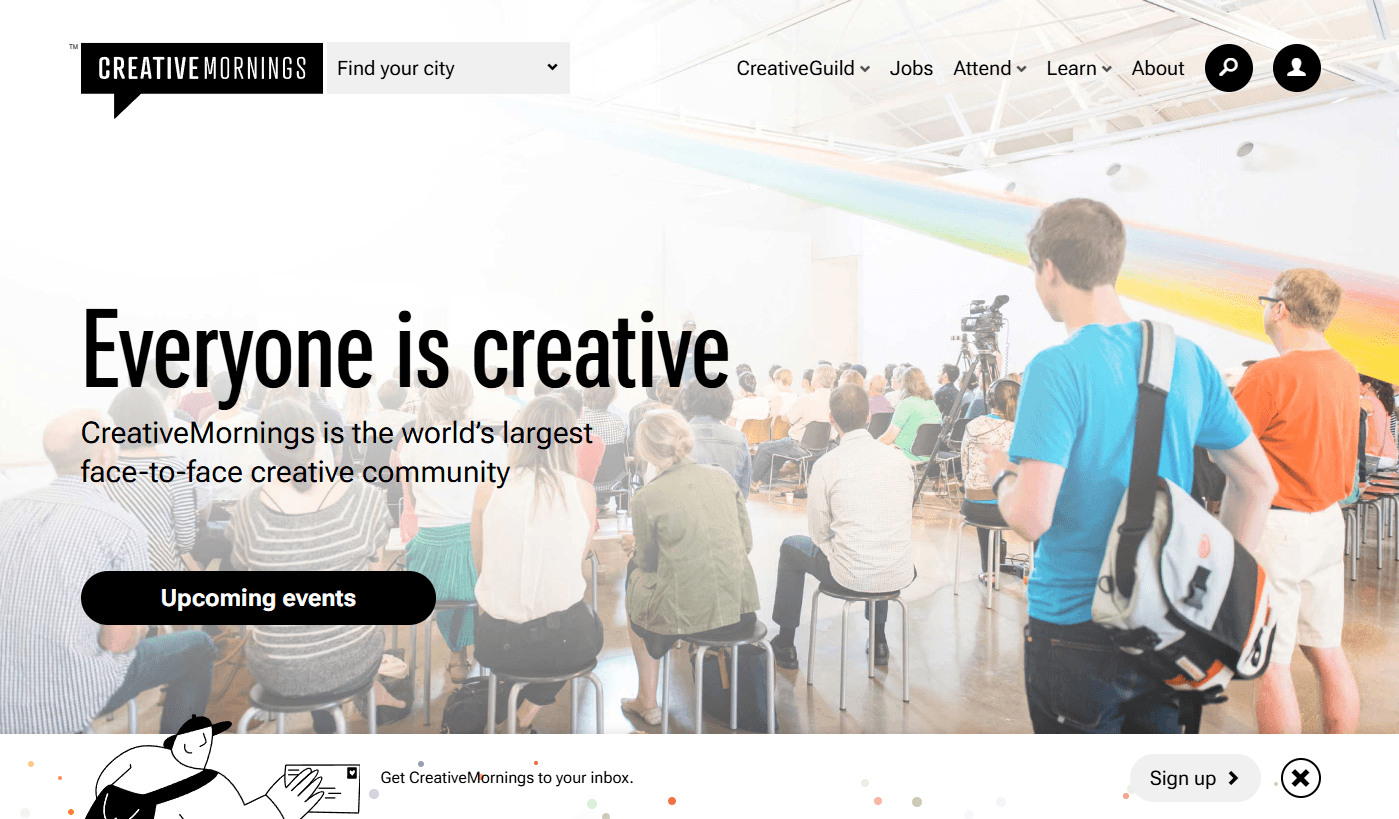Click the Sign up button
This screenshot has height=819, width=1399.
tap(1195, 778)
